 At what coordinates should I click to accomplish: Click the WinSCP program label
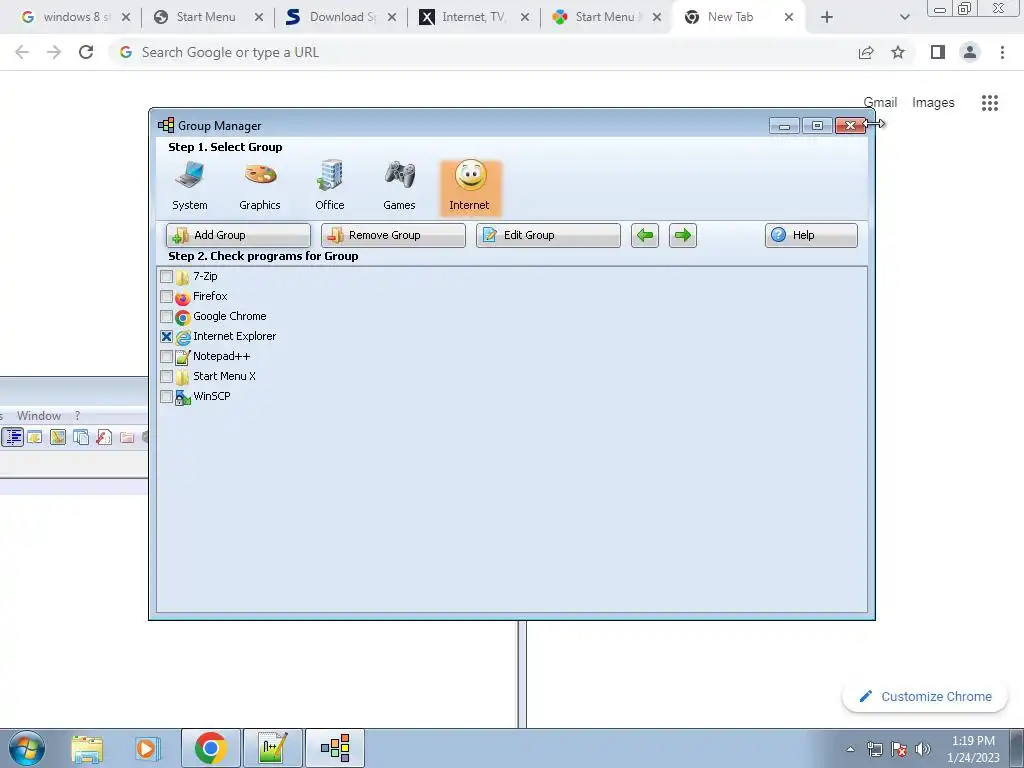[x=212, y=396]
